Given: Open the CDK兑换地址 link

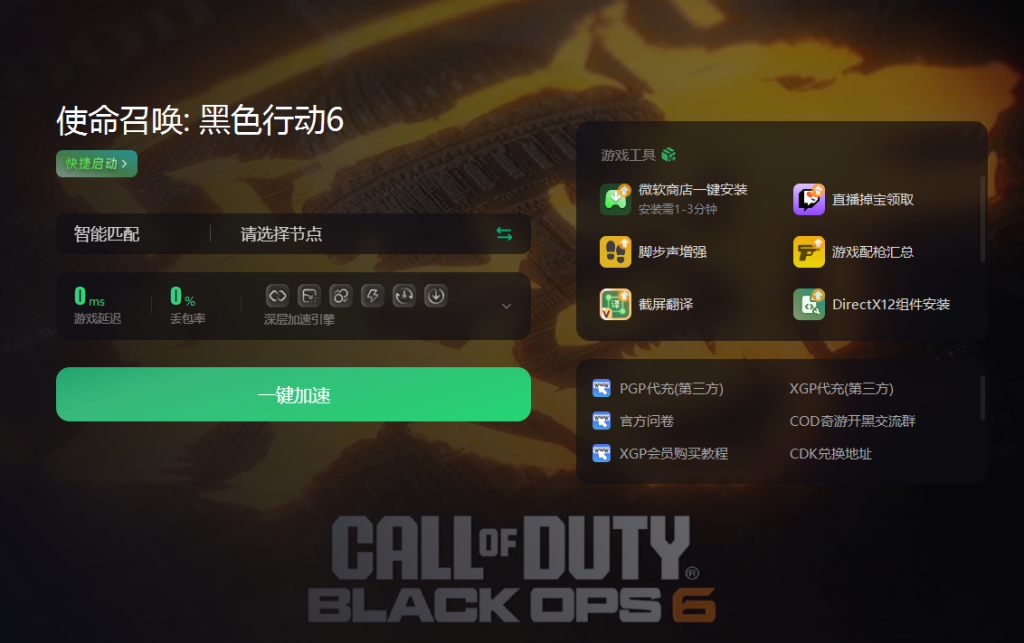Looking at the screenshot, I should [831, 454].
